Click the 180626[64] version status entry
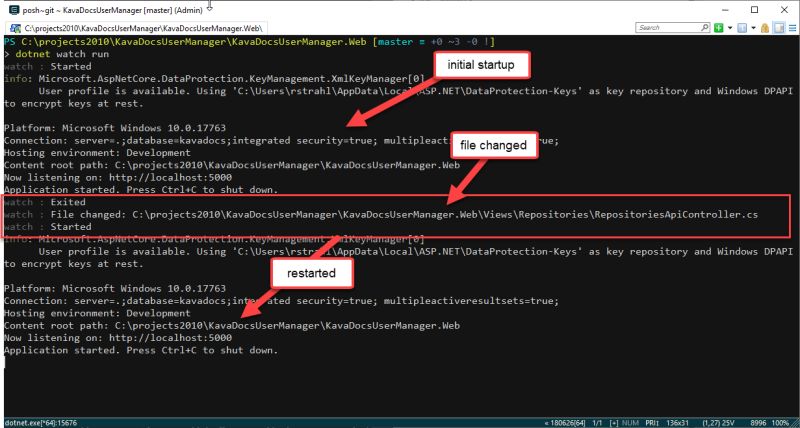The image size is (800, 428). click(x=565, y=423)
